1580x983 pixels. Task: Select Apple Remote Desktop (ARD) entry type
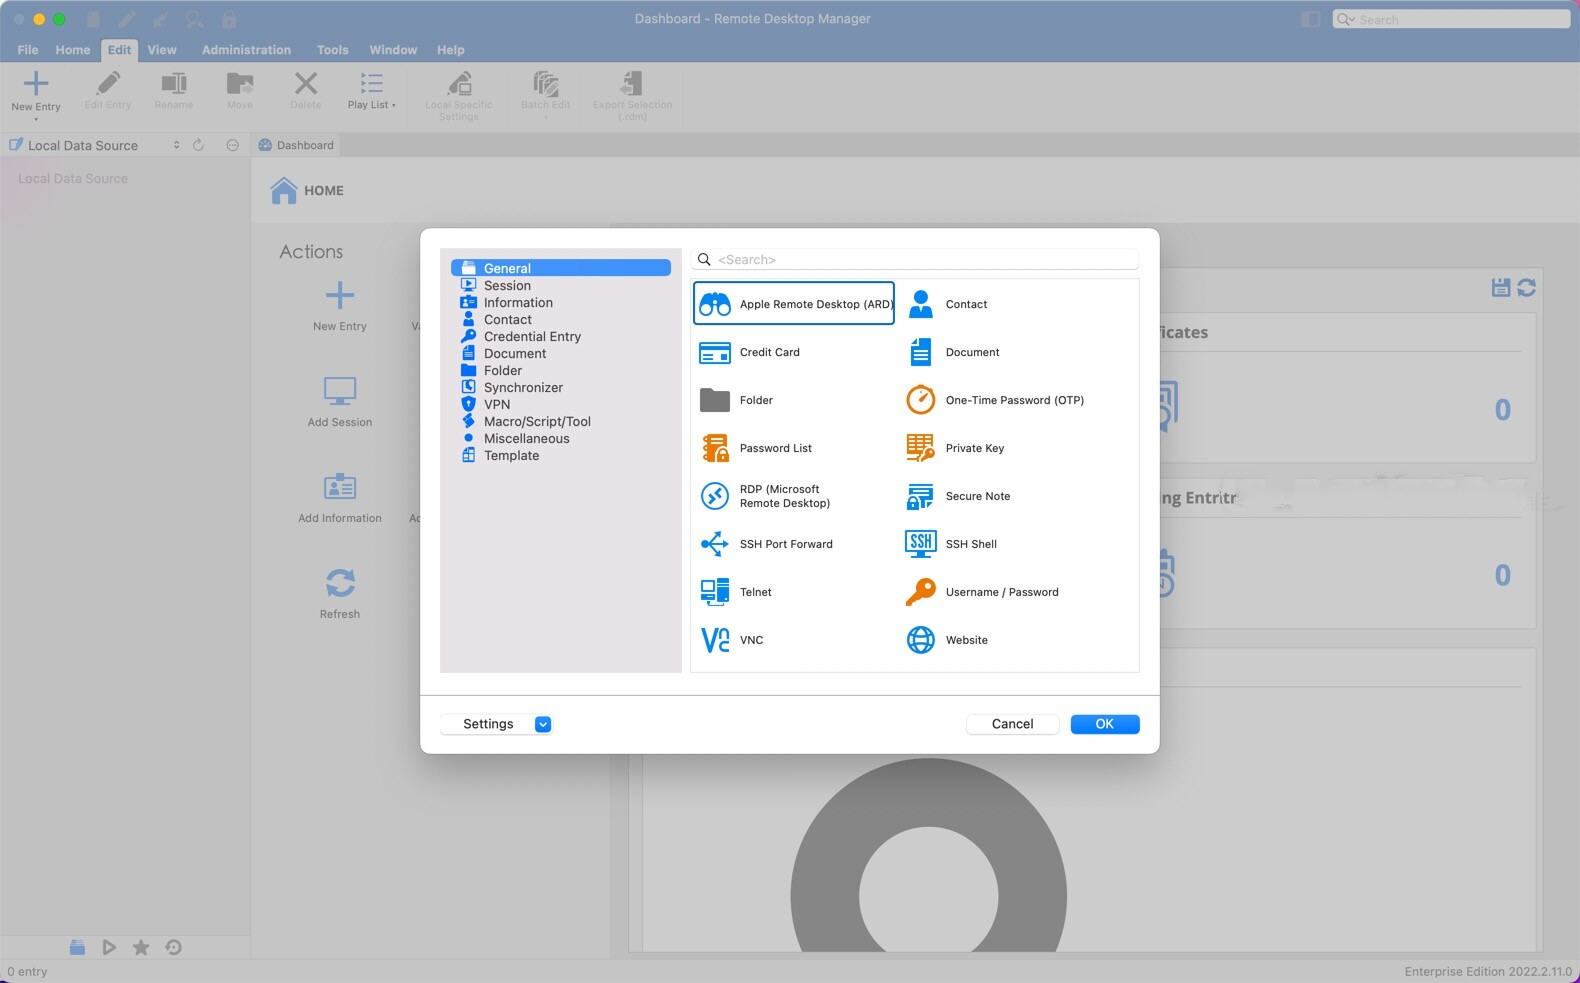click(794, 304)
